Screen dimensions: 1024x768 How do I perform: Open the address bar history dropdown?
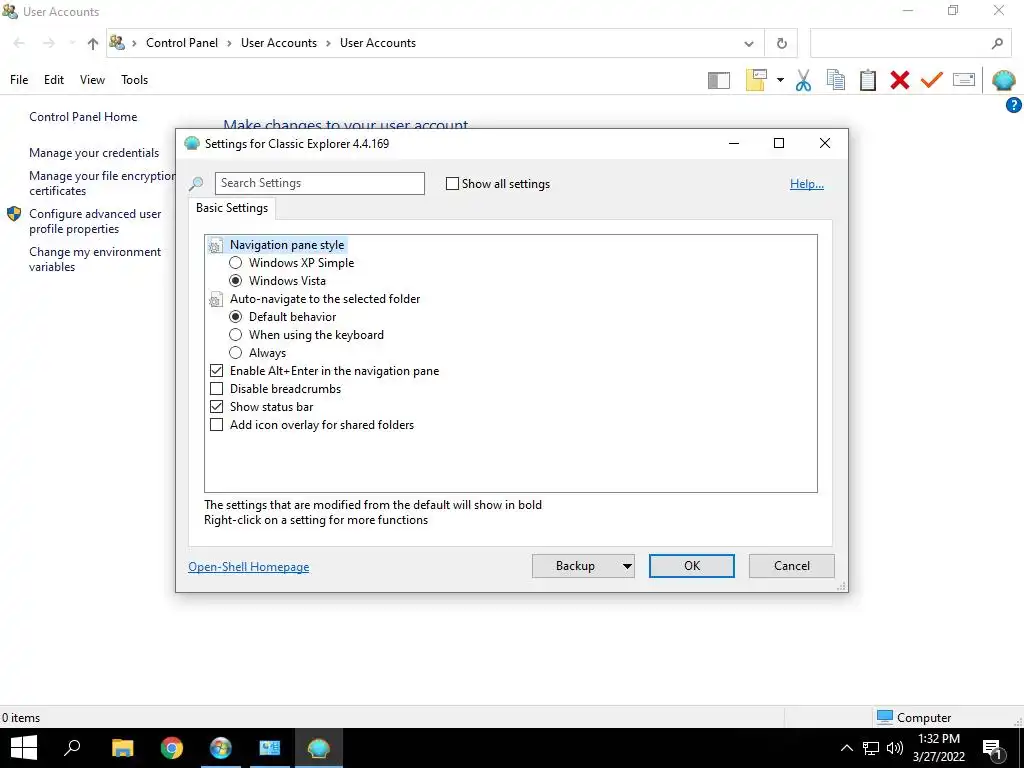[x=749, y=44]
